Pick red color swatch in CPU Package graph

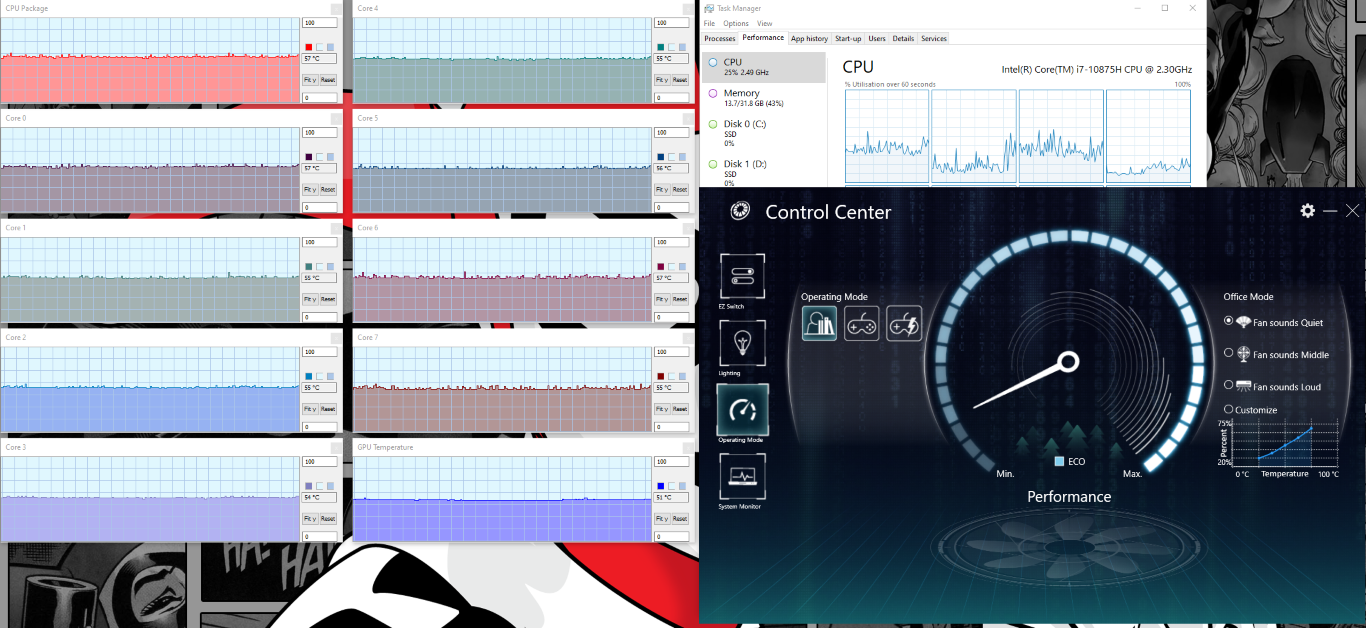(309, 47)
